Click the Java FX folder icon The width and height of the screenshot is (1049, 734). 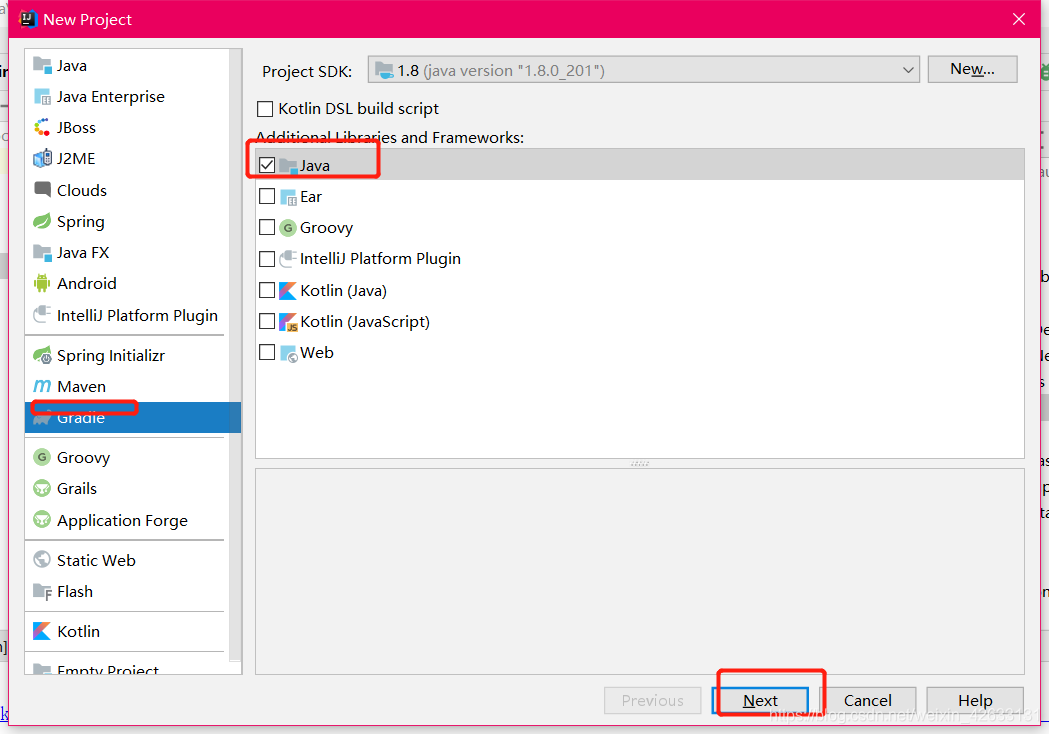pyautogui.click(x=42, y=252)
